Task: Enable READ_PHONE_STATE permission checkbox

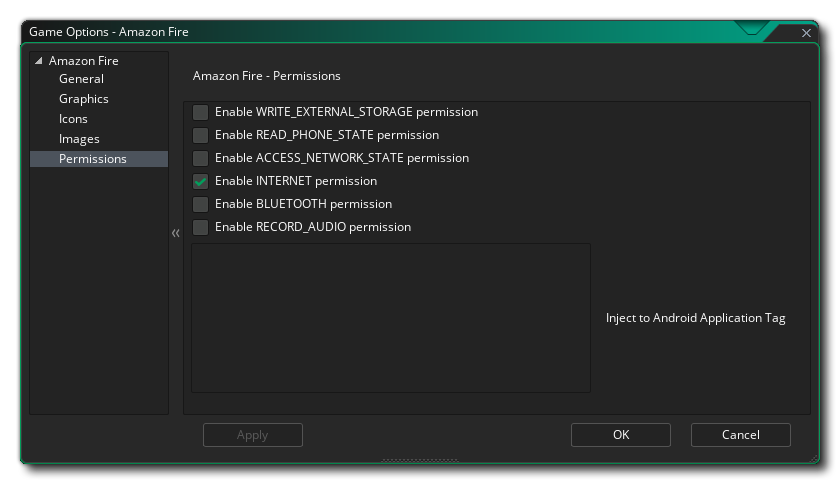Action: pyautogui.click(x=200, y=135)
